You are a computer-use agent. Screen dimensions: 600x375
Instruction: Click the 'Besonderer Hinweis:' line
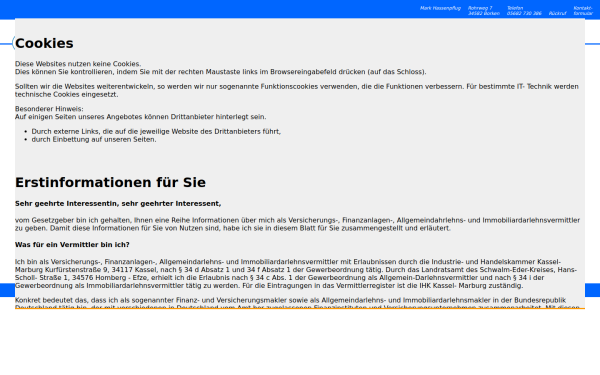click(x=49, y=109)
